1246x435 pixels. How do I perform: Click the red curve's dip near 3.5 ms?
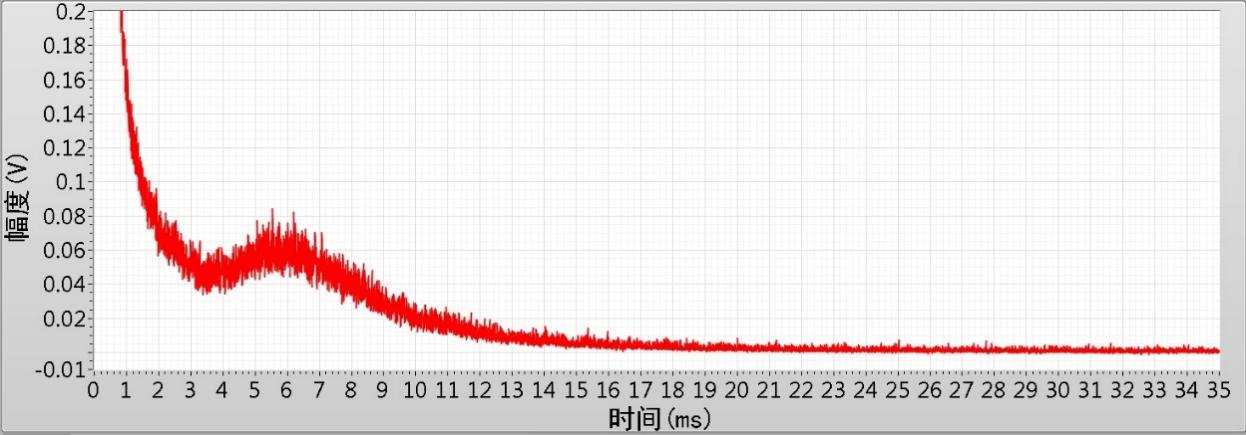click(x=207, y=273)
